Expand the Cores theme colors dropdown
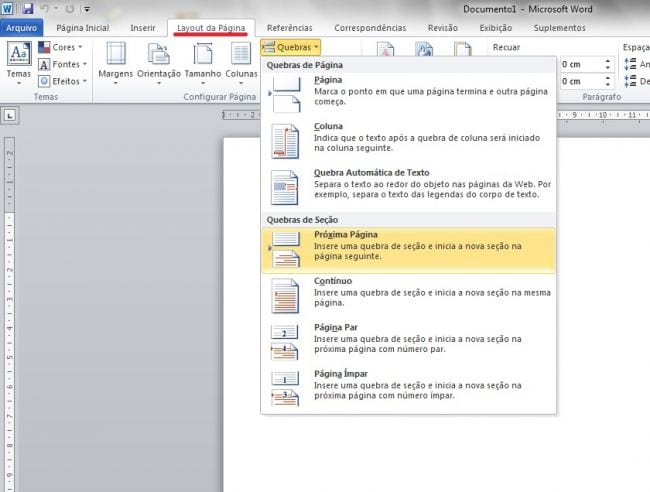650x492 pixels. 61,47
